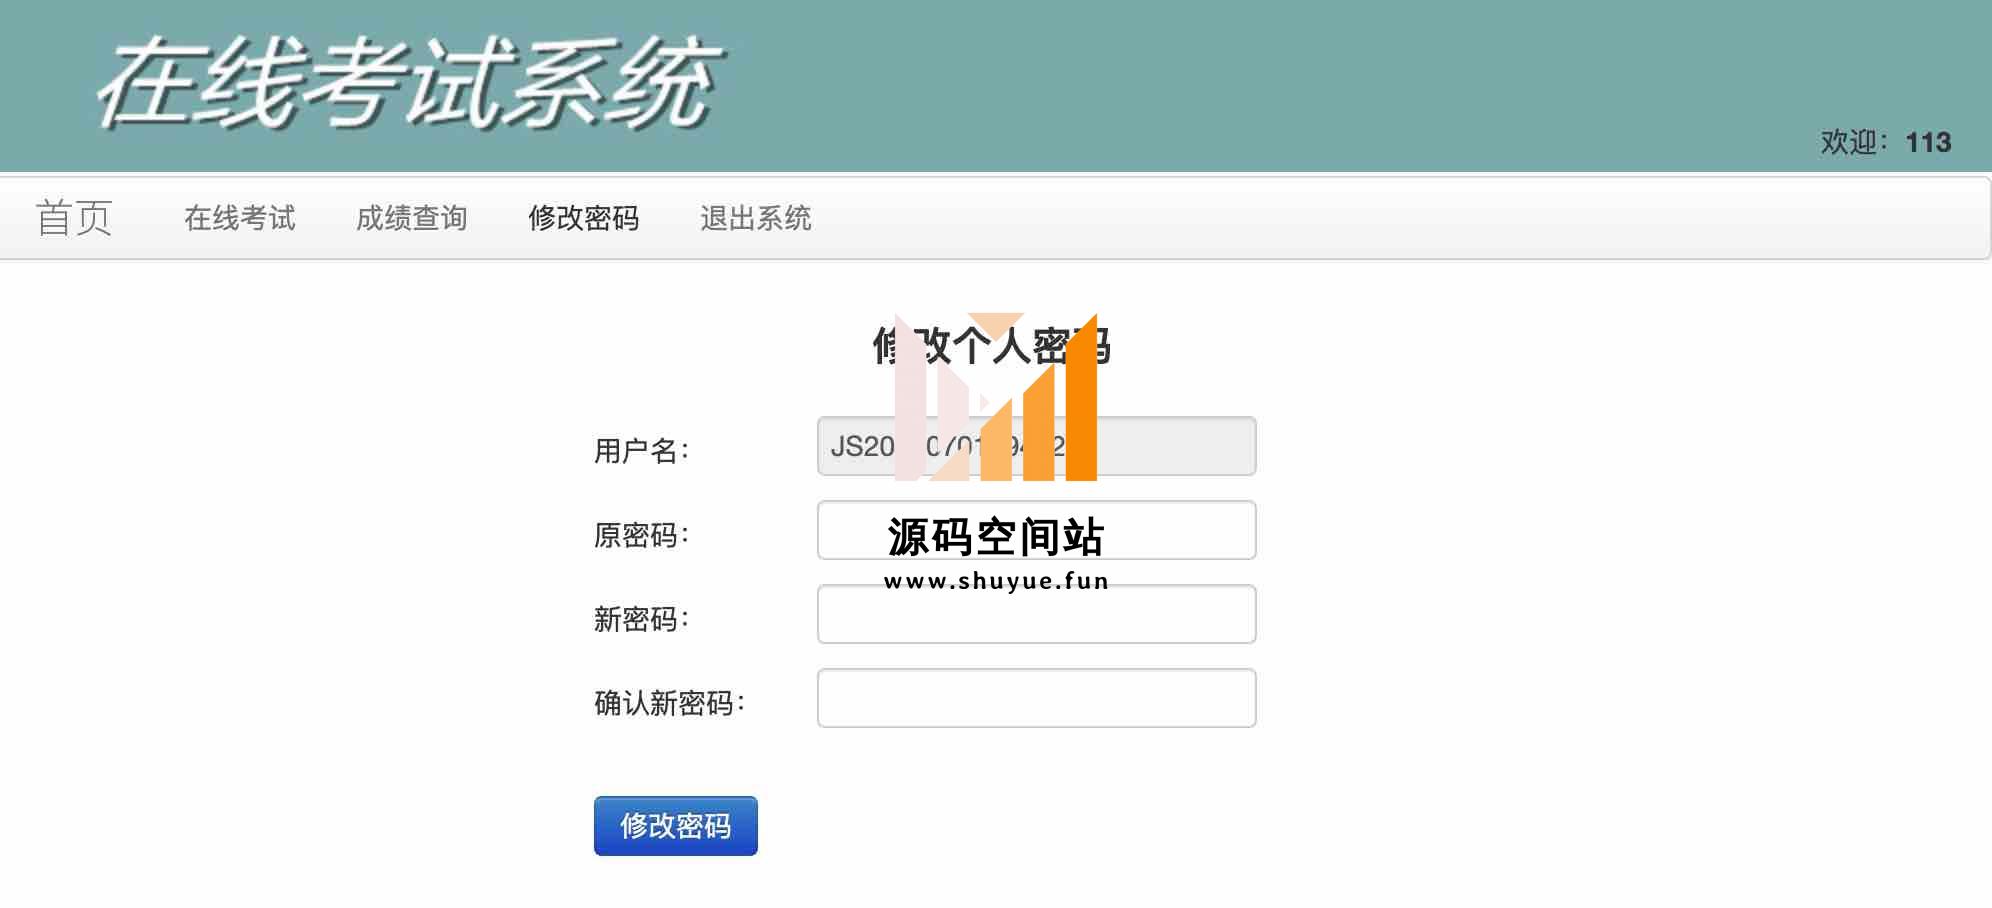Select 修改密码 in the navigation bar
Viewport: 1992px width, 908px height.
pyautogui.click(x=583, y=218)
